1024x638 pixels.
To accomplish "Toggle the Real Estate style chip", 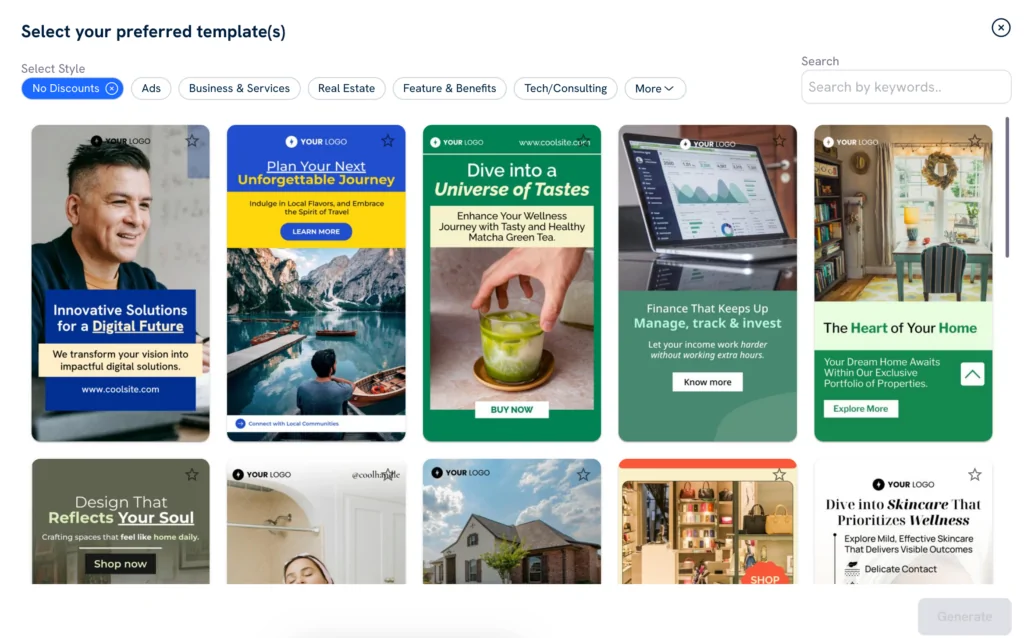I will point(346,88).
